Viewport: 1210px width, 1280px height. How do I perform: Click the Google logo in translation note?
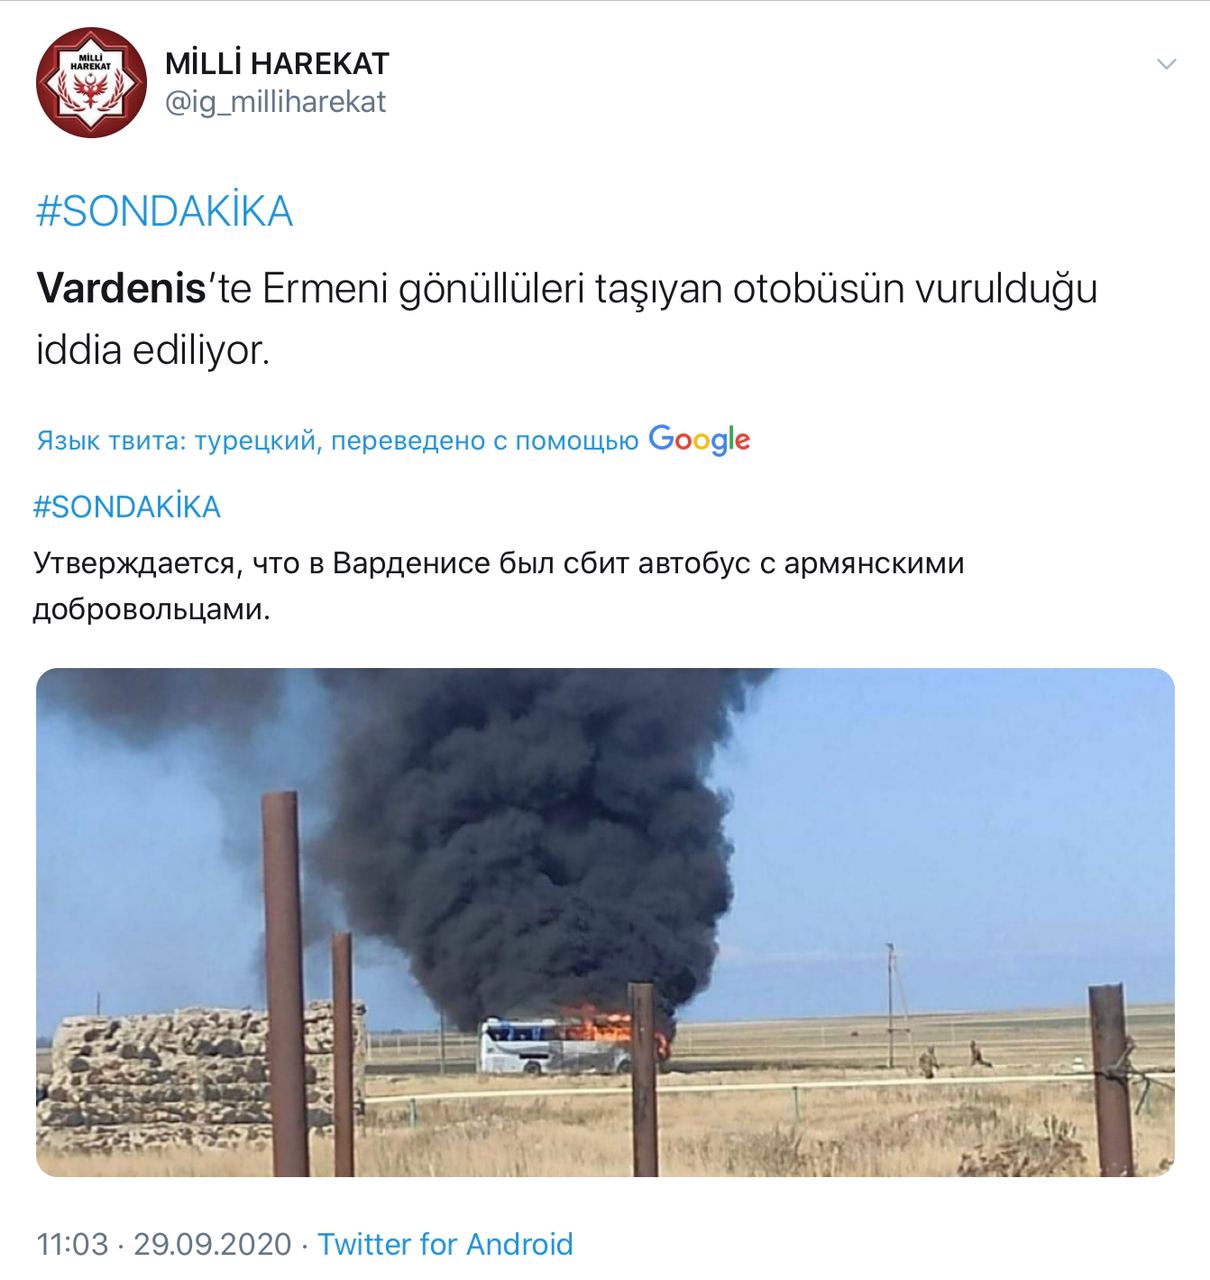click(699, 440)
